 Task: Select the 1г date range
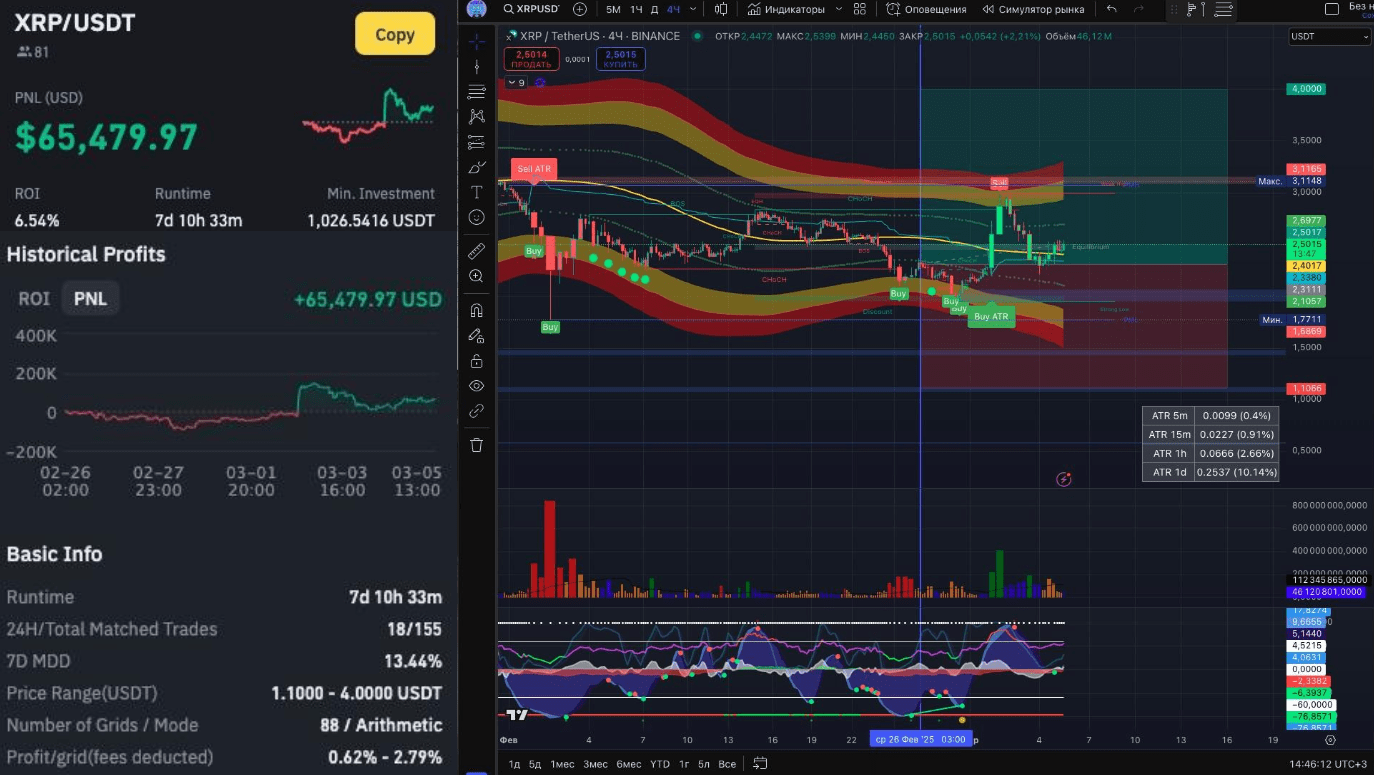(684, 764)
